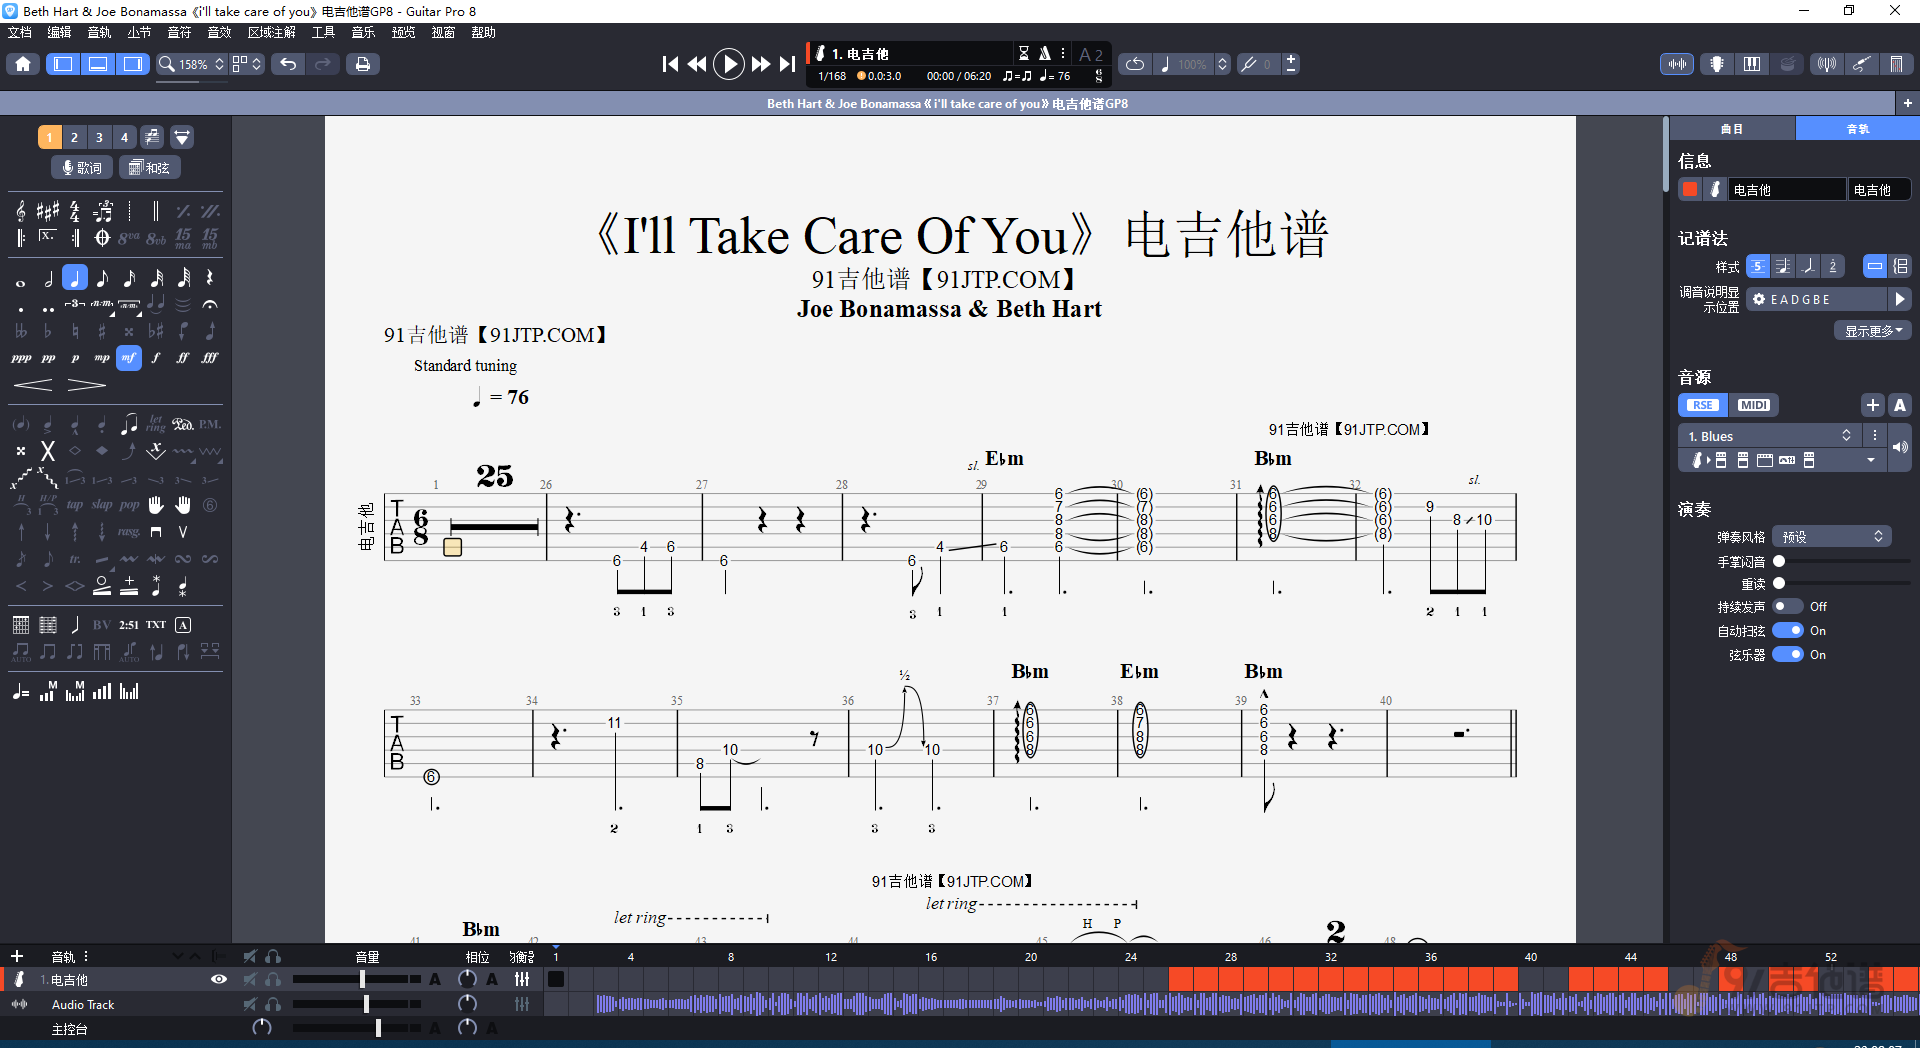This screenshot has height=1048, width=1920.
Task: Open the key signature tool
Action: pos(47,211)
